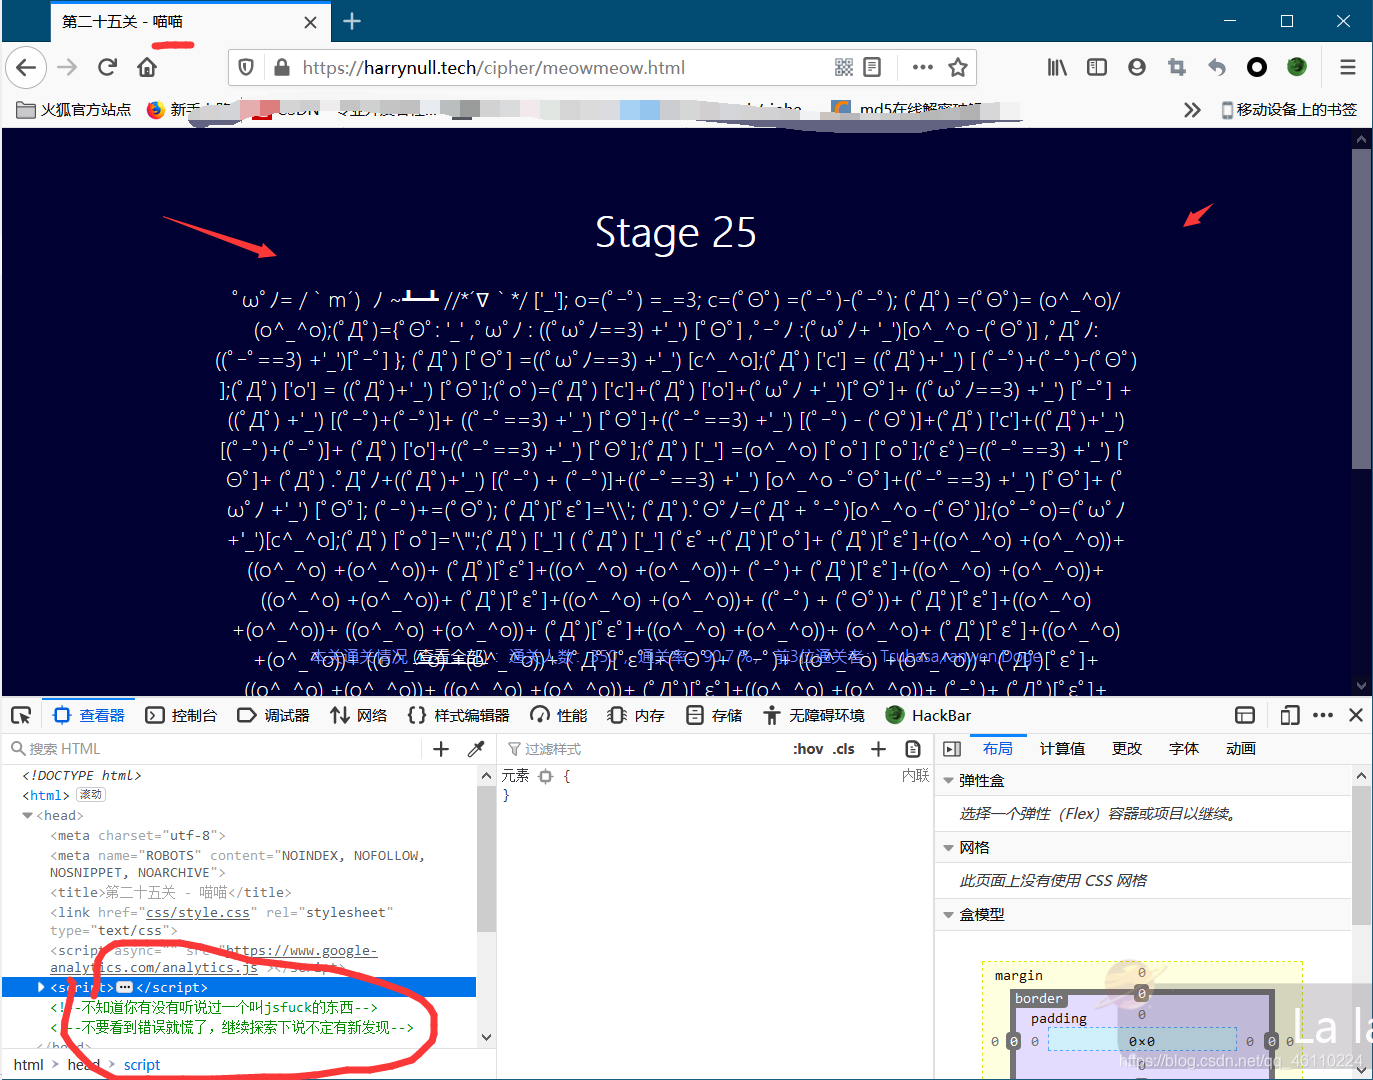Open the 网络 network tab
Viewport: 1373px width, 1080px height.
click(358, 715)
